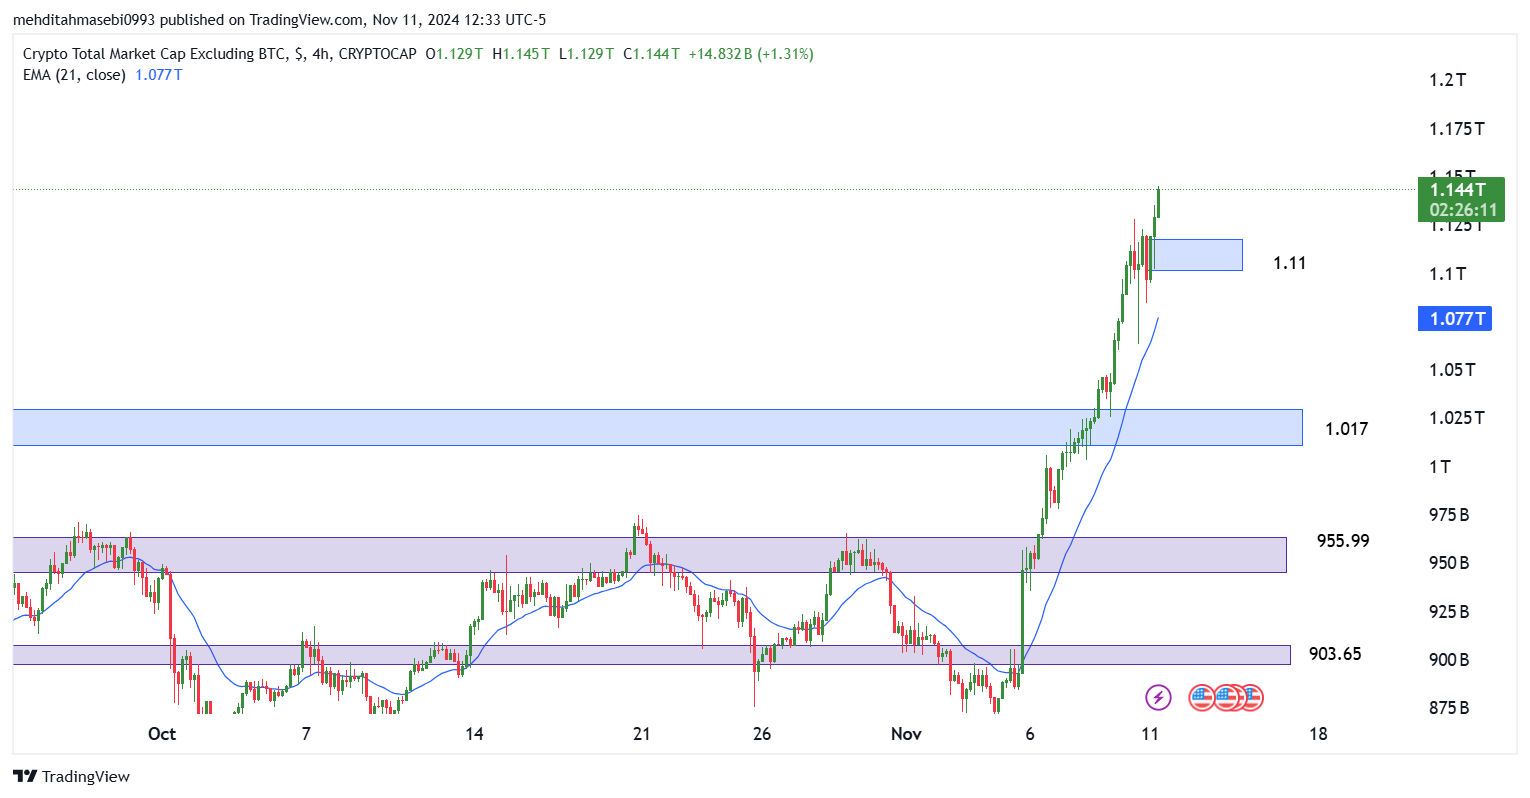Click the 14 date on time axis
The height and width of the screenshot is (798, 1530).
[474, 734]
